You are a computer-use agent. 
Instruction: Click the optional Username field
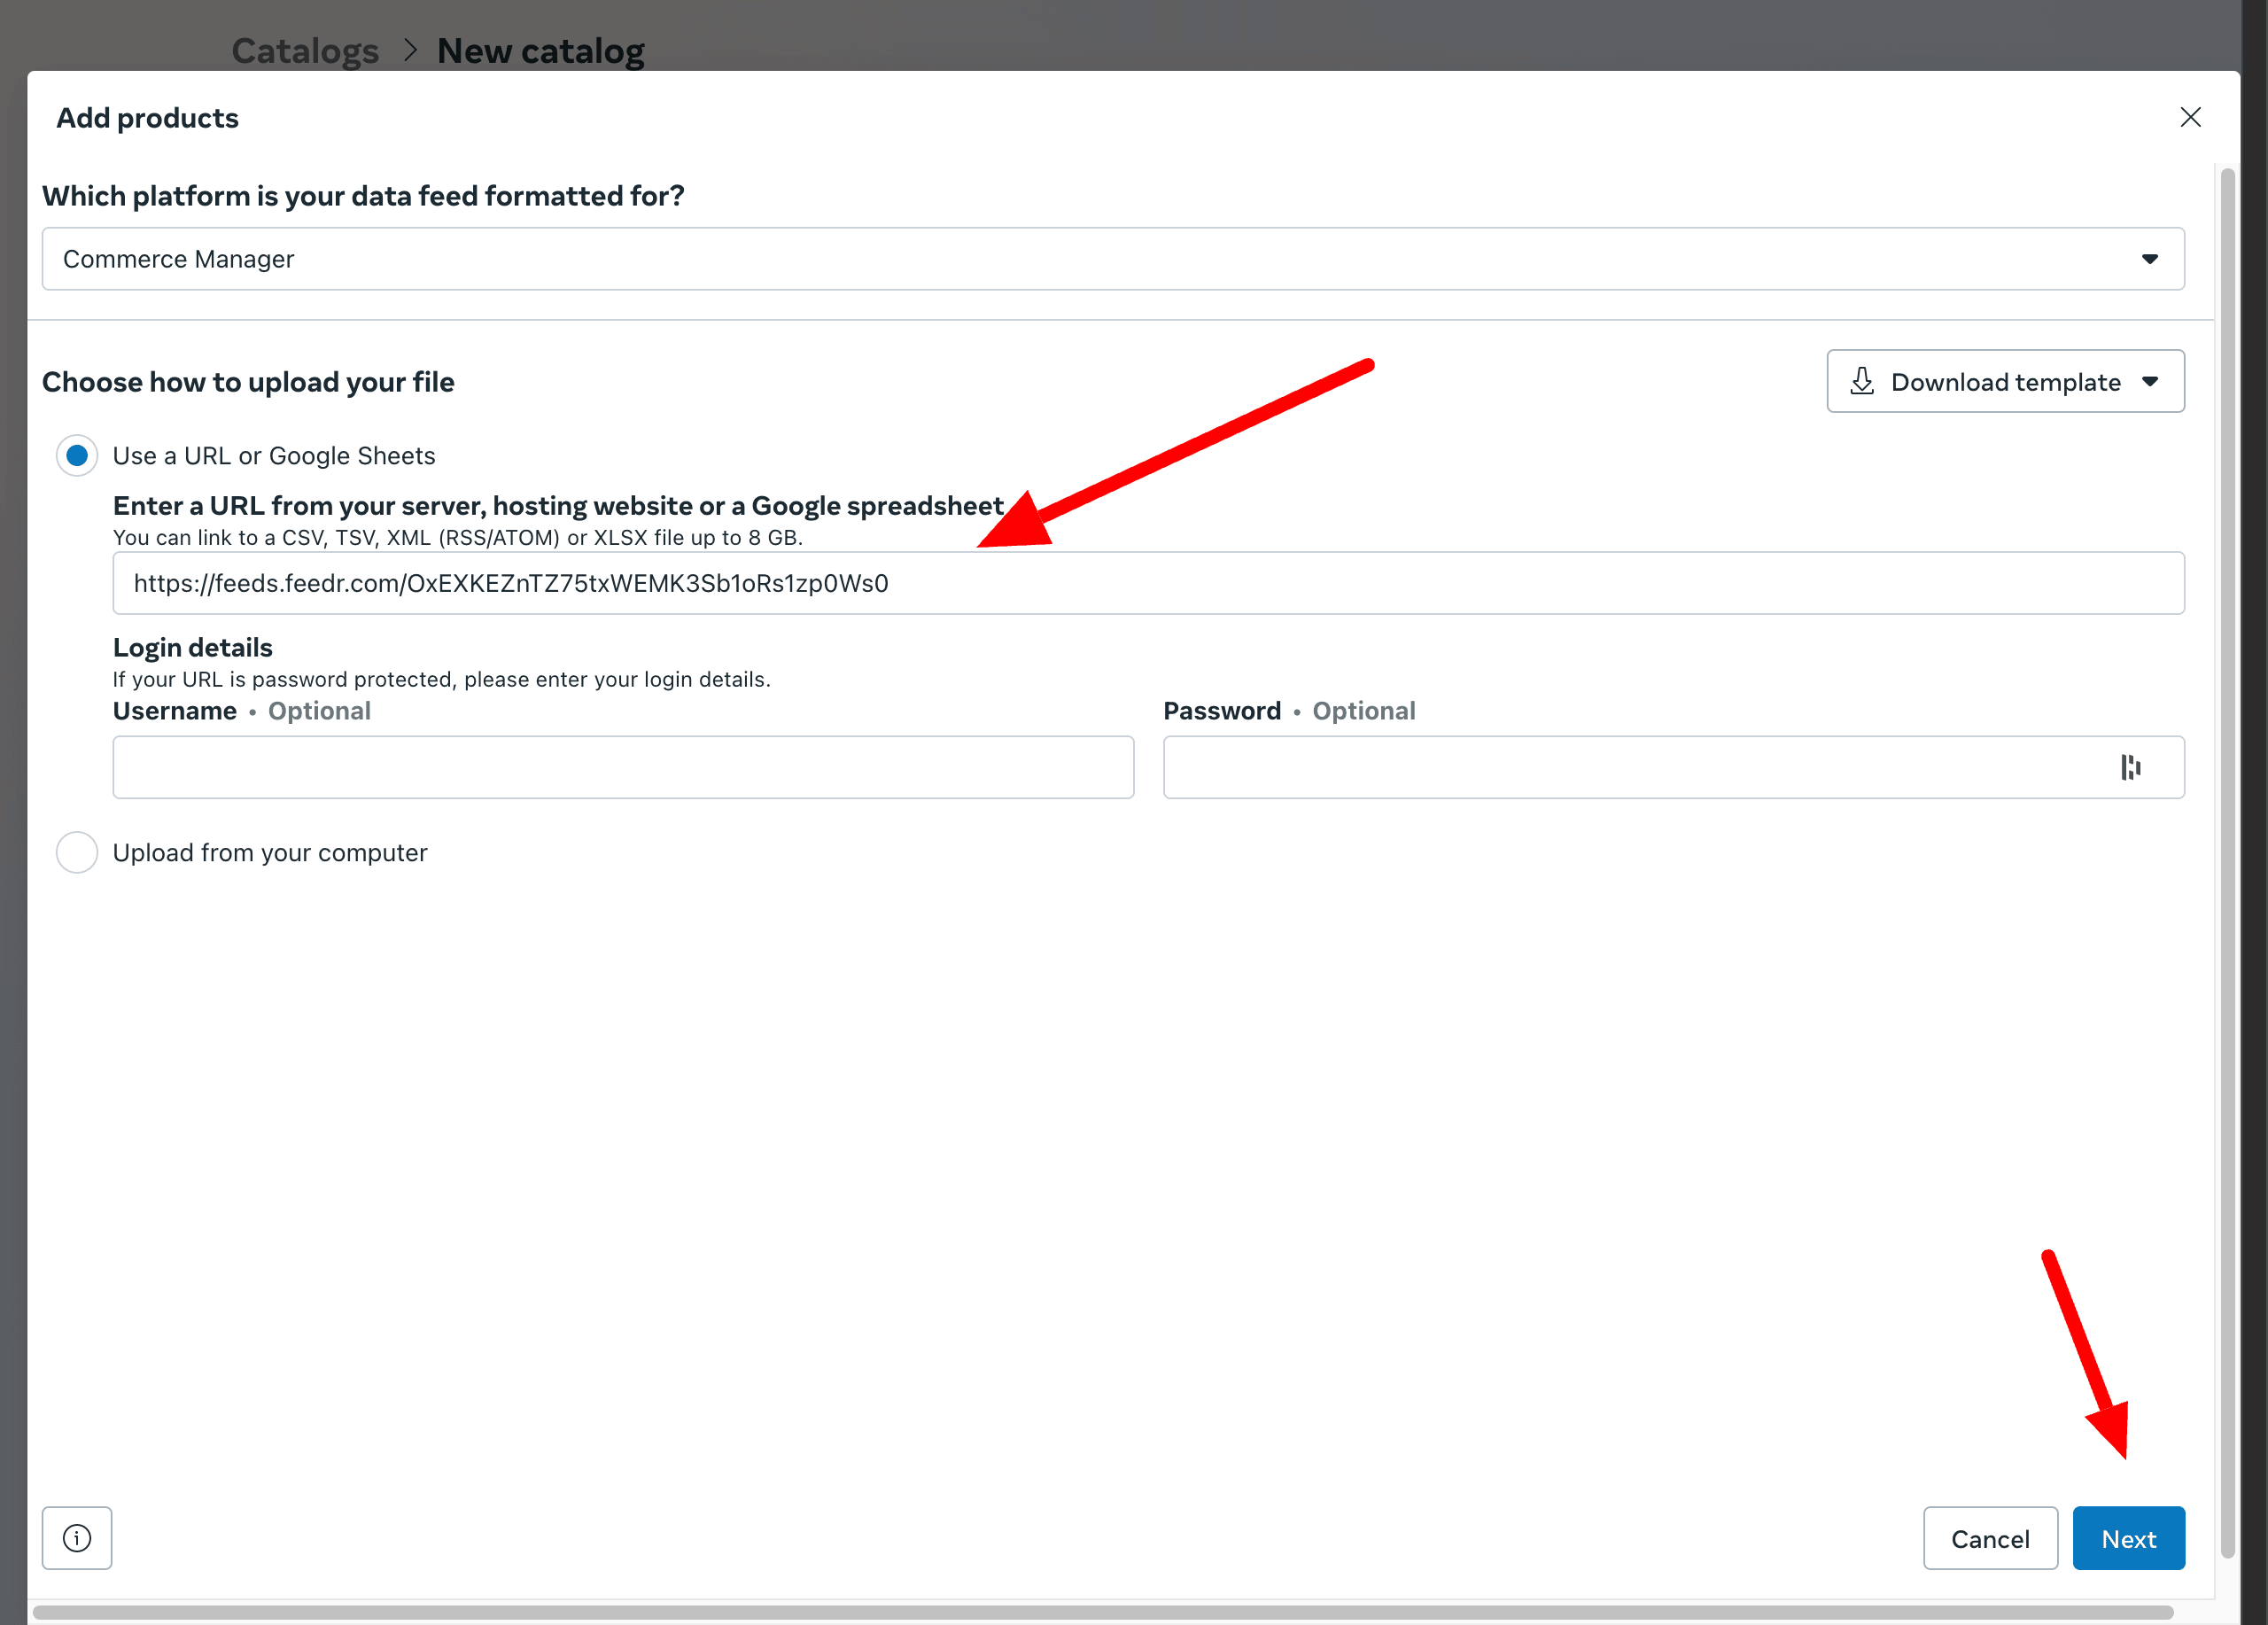[x=622, y=767]
